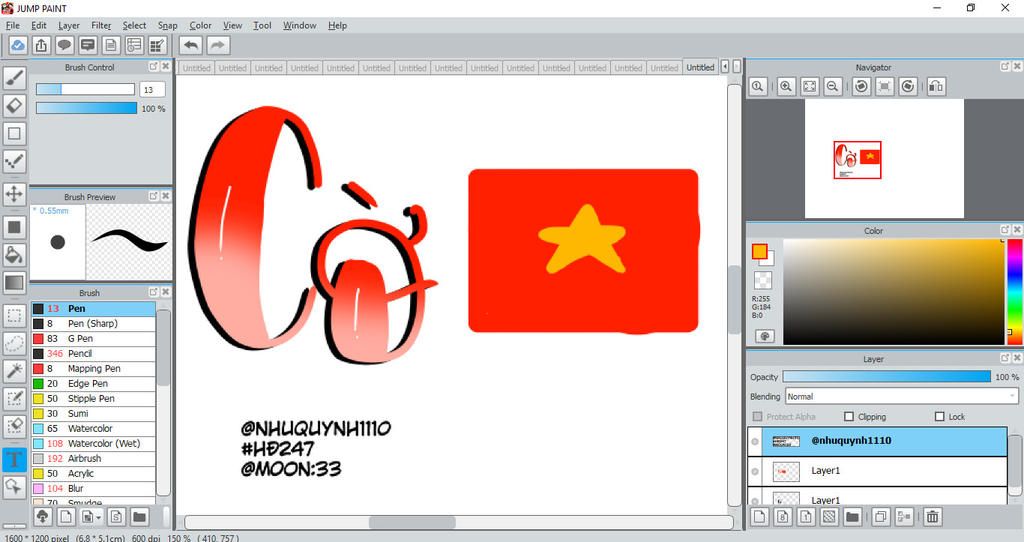Float the Navigator panel
Screen dimensions: 1024x542
coord(1005,67)
